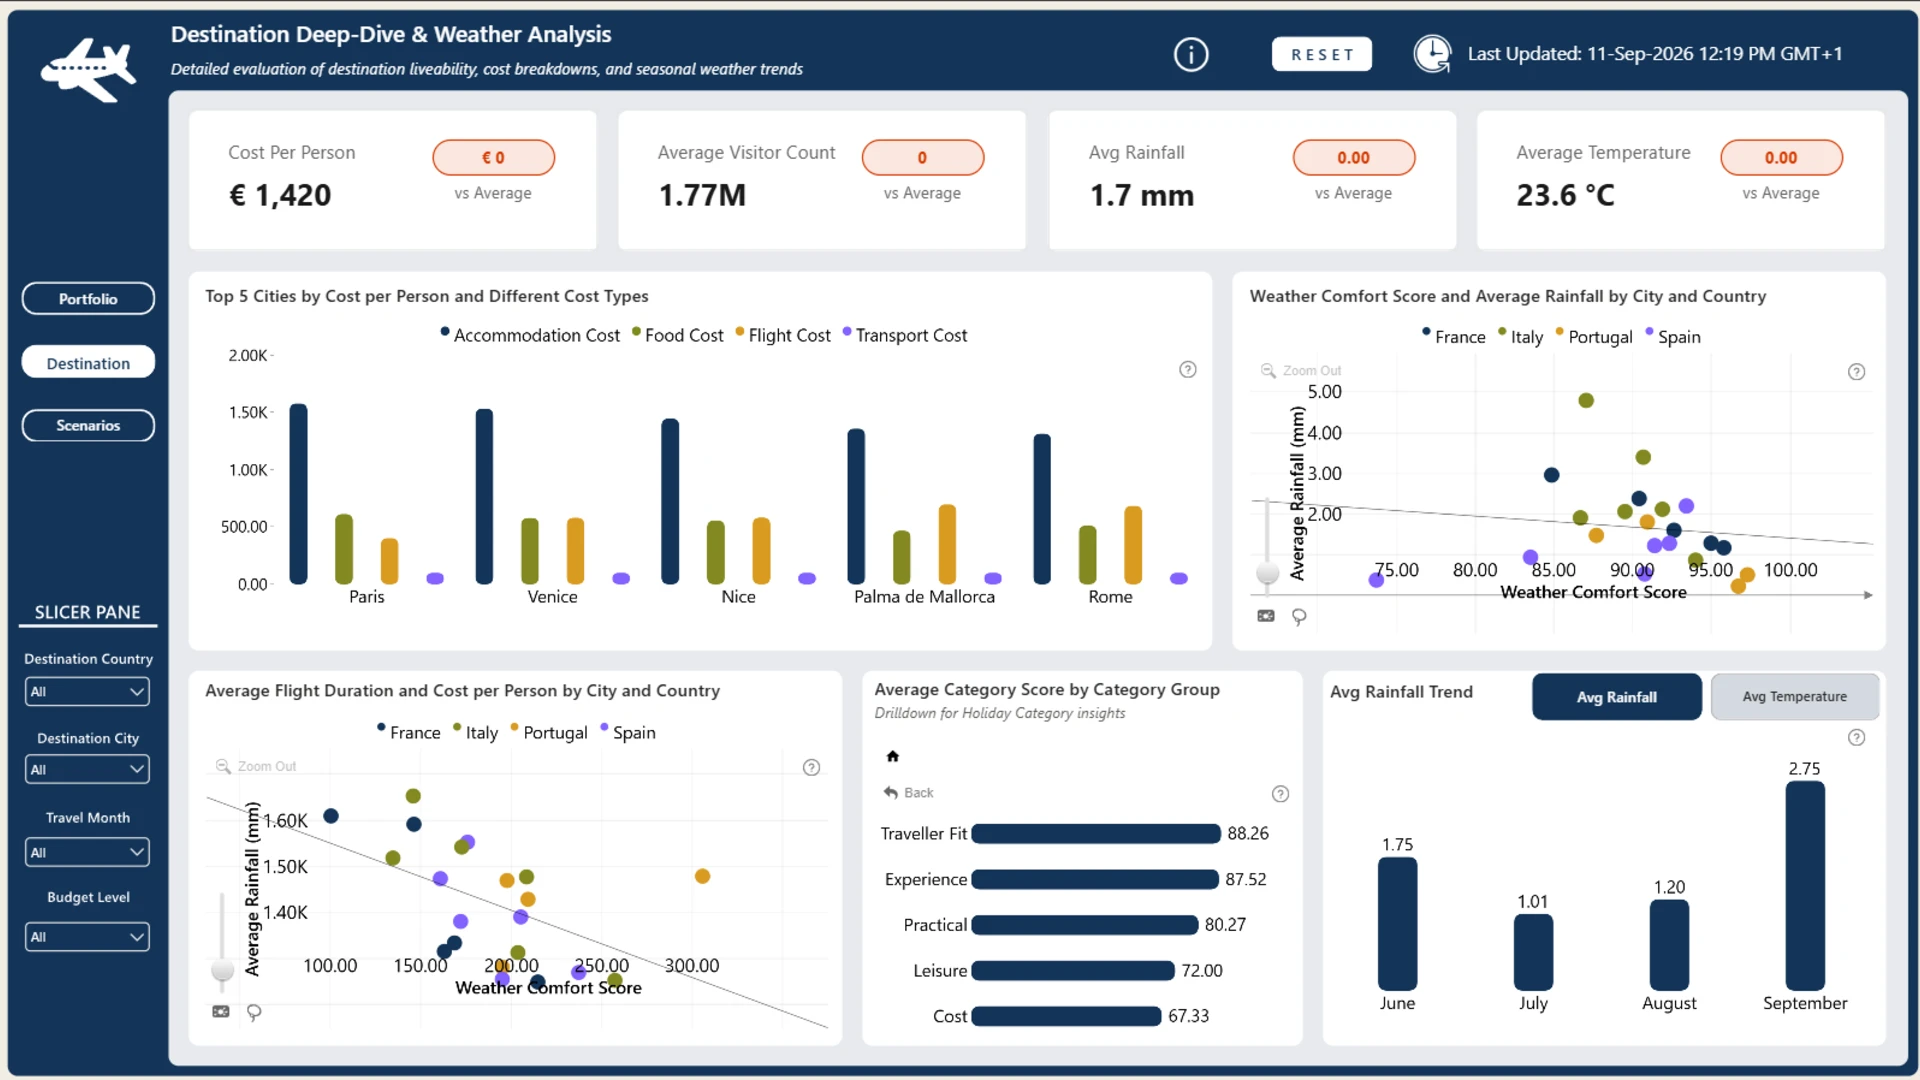Select the Practical score bar
The image size is (1920, 1080).
[1085, 925]
